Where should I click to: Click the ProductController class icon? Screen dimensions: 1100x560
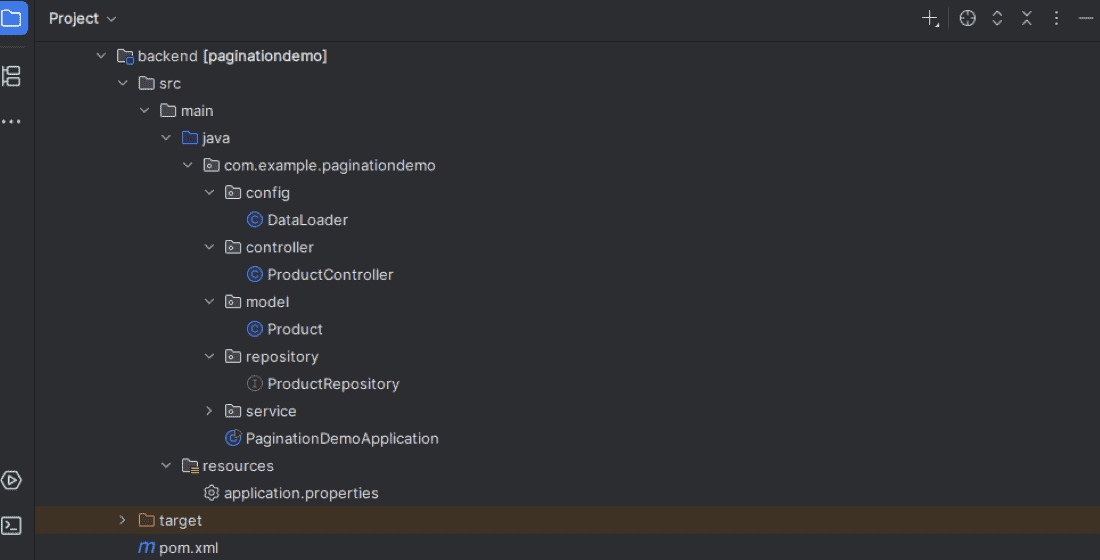point(255,274)
